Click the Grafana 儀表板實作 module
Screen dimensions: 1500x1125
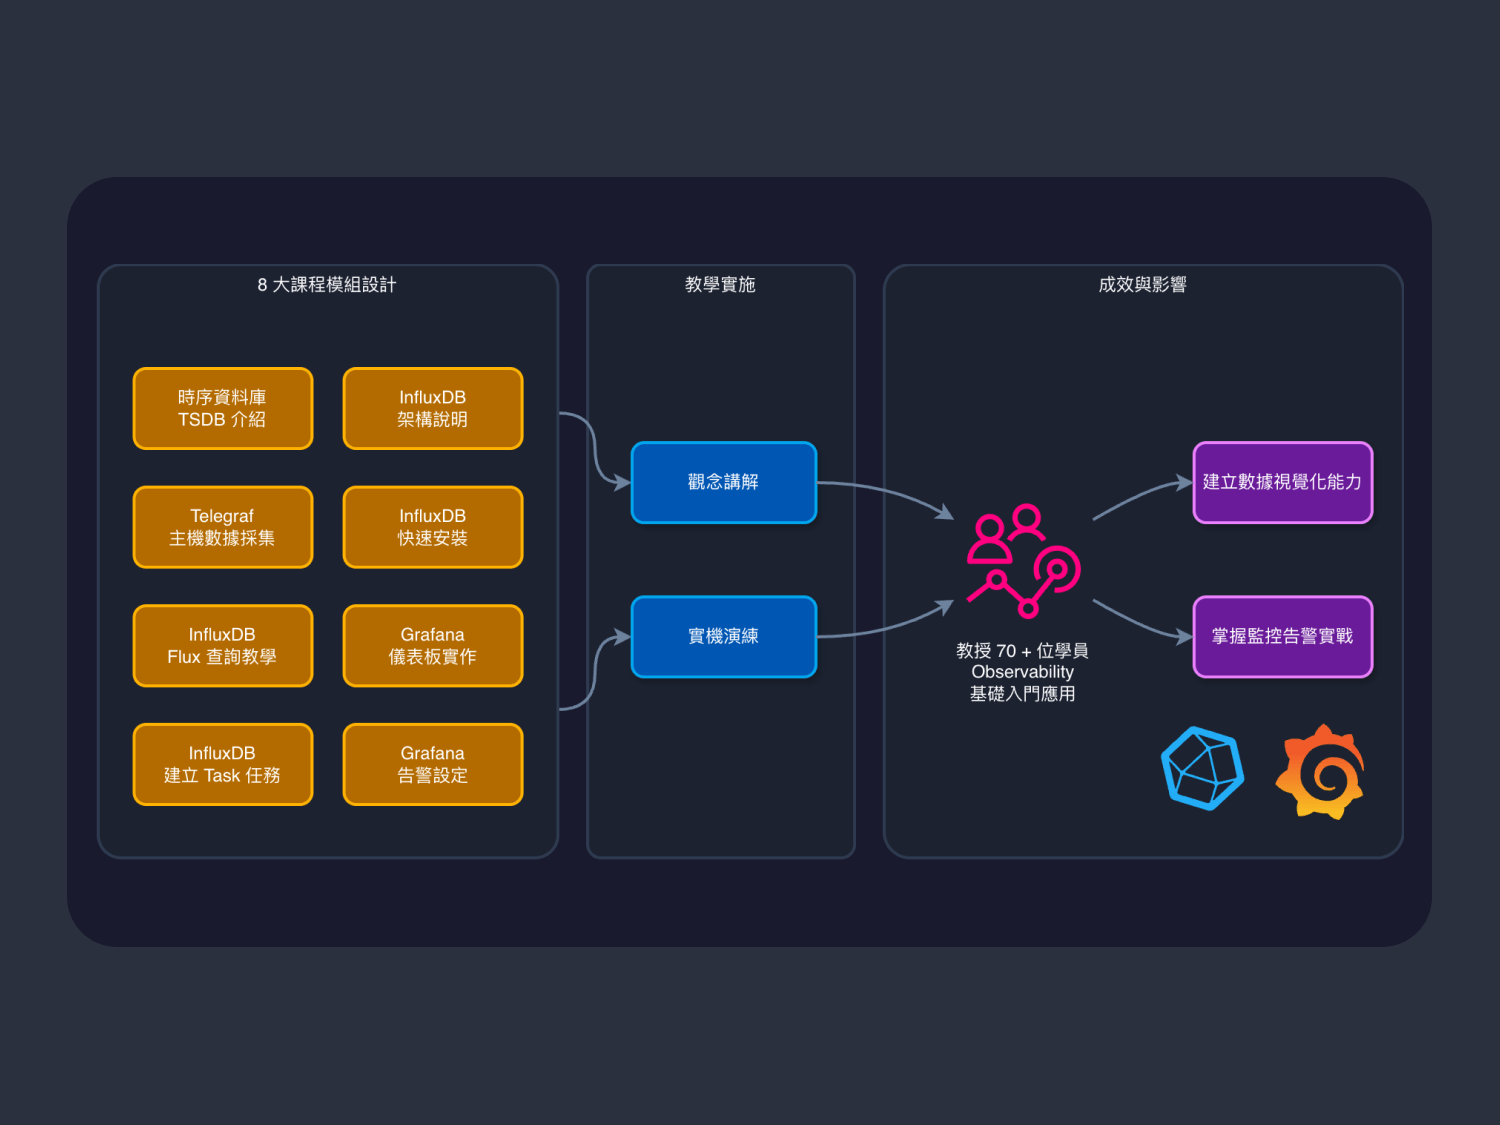[432, 645]
